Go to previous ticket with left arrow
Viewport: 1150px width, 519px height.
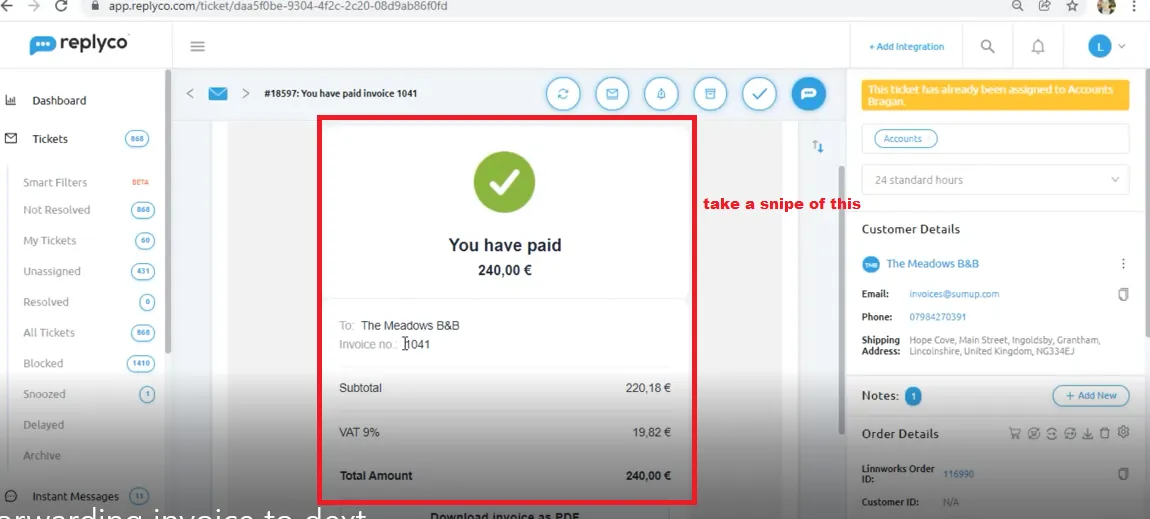(x=190, y=94)
